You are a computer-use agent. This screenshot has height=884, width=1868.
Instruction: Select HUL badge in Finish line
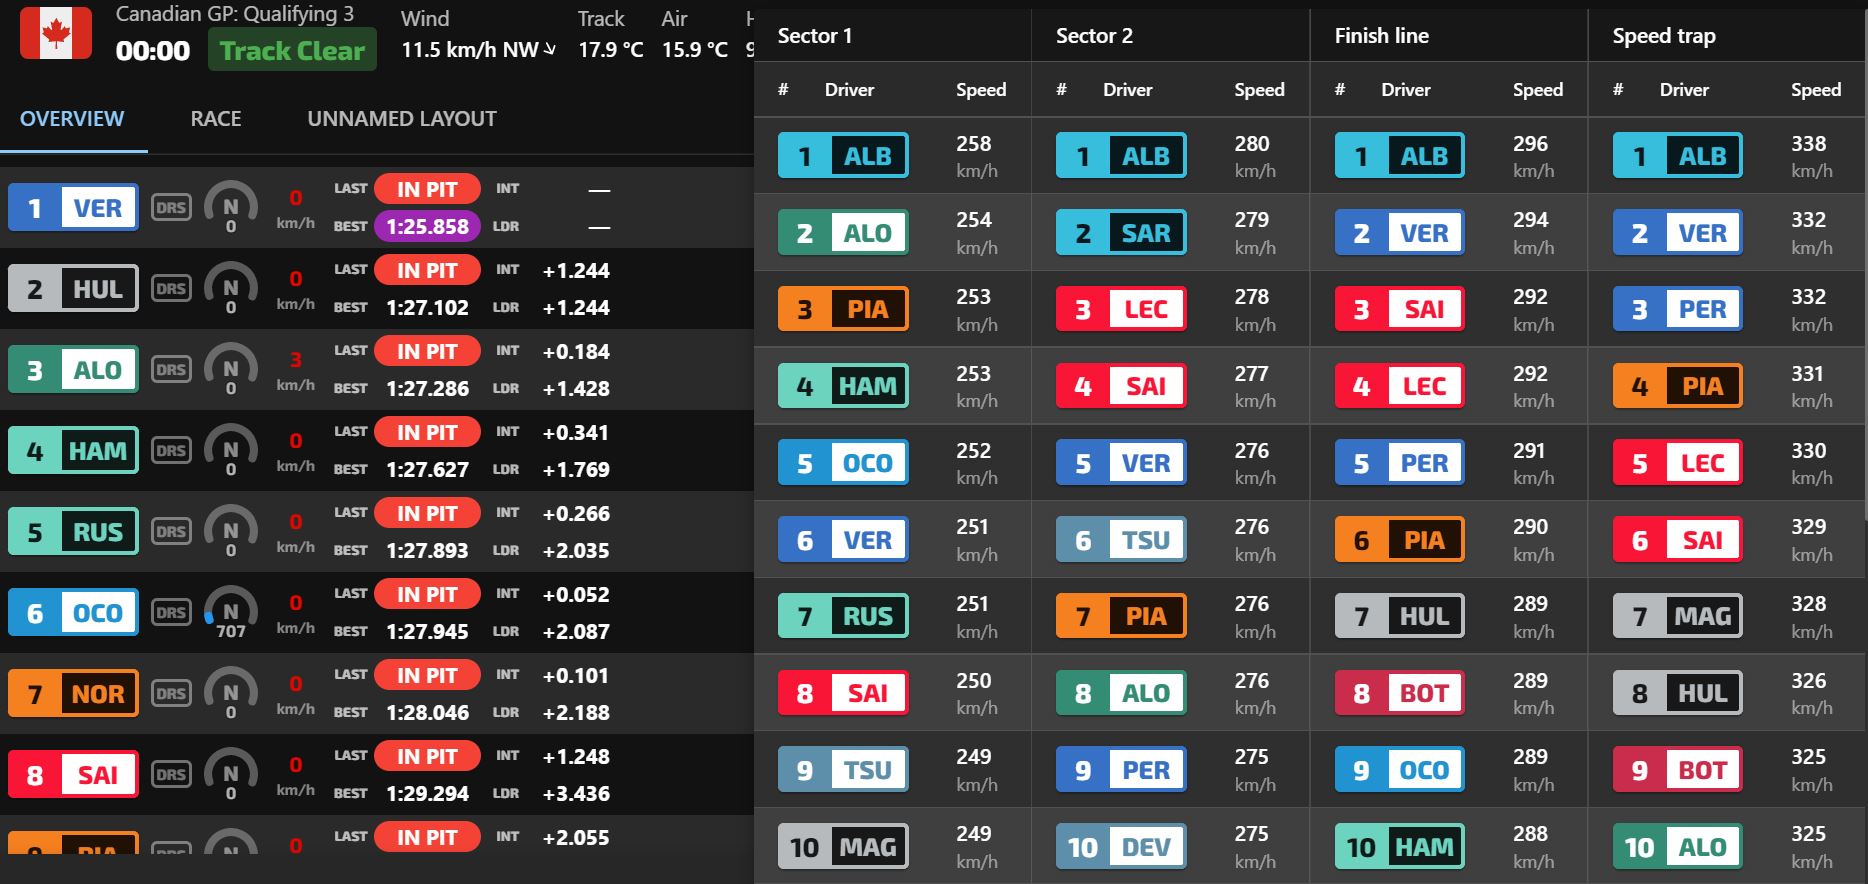click(x=1399, y=616)
